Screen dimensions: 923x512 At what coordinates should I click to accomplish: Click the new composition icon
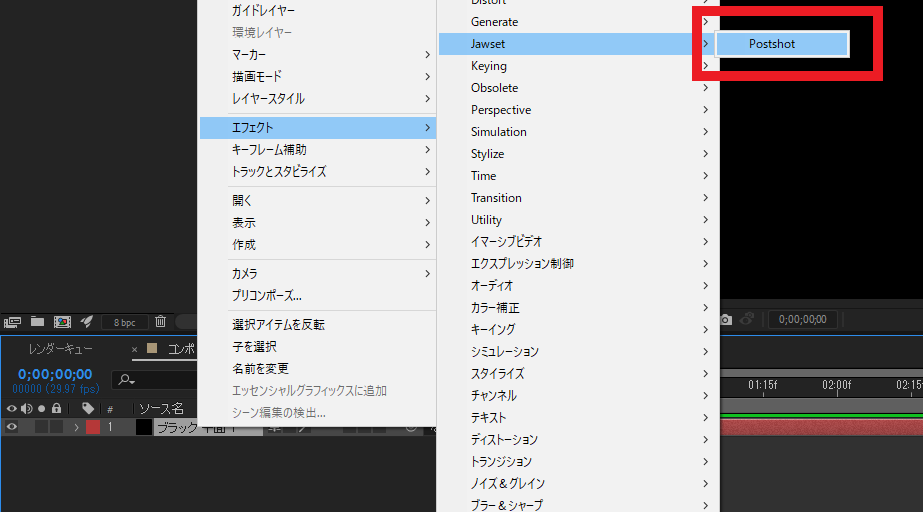[x=62, y=322]
